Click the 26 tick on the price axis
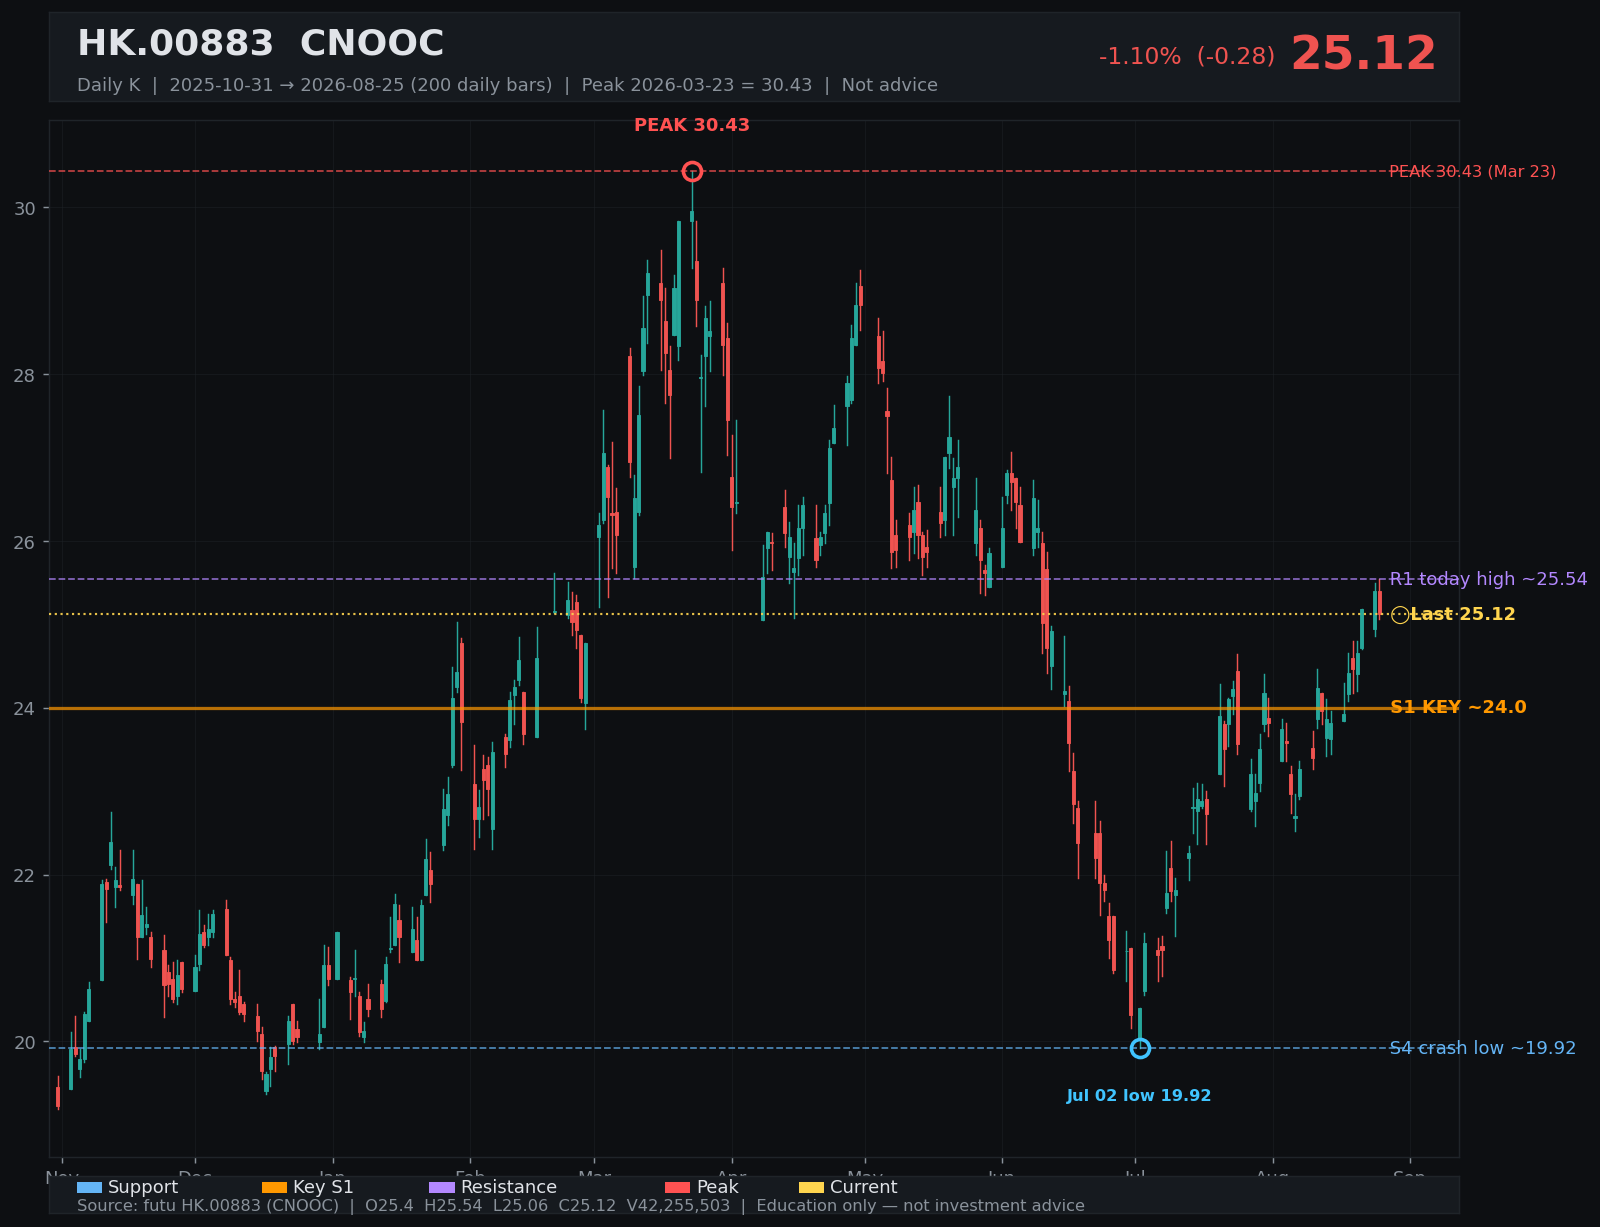Screen dimensions: 1600x1227 click(25, 542)
